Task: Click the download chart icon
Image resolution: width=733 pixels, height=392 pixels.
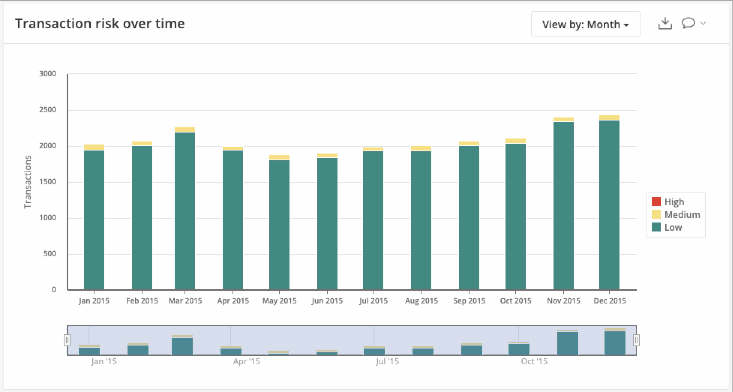Action: [665, 23]
